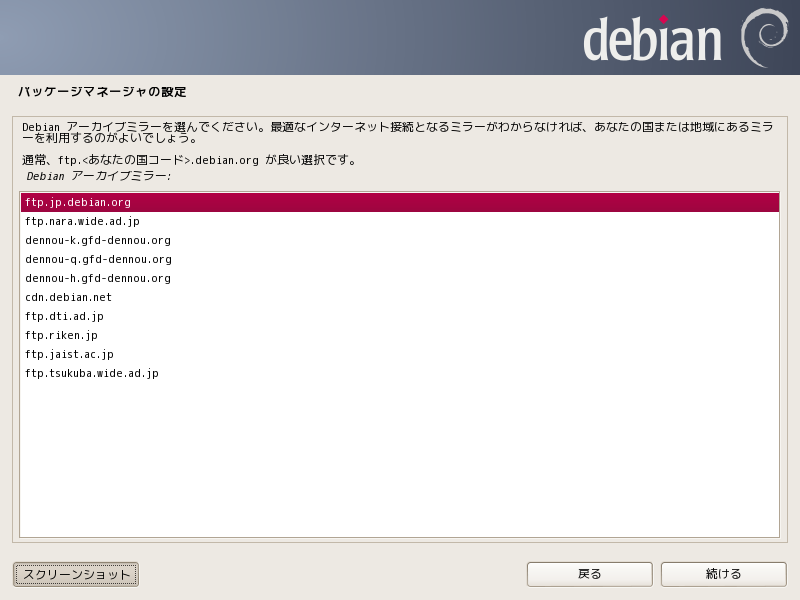Viewport: 800px width, 600px height.
Task: Select dennou-k.gfd-dennou.org mirror
Action: [98, 241]
